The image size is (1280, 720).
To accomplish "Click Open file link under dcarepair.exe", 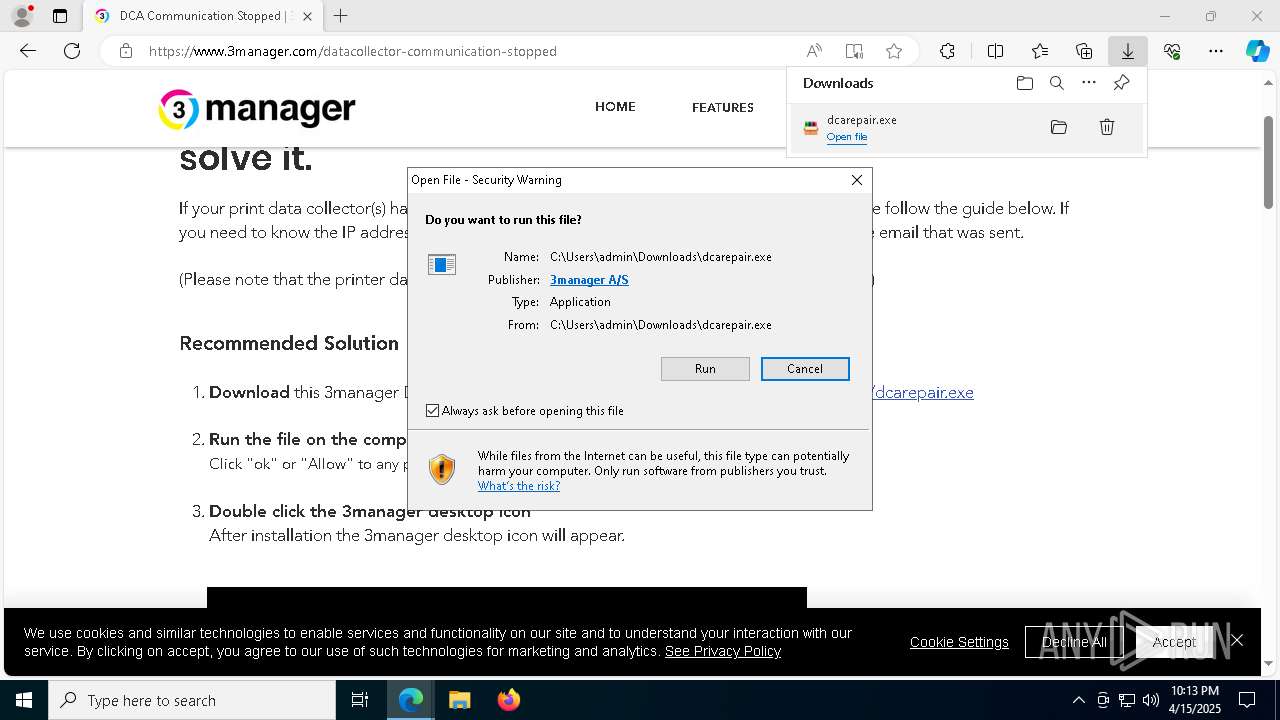I will pos(847,137).
